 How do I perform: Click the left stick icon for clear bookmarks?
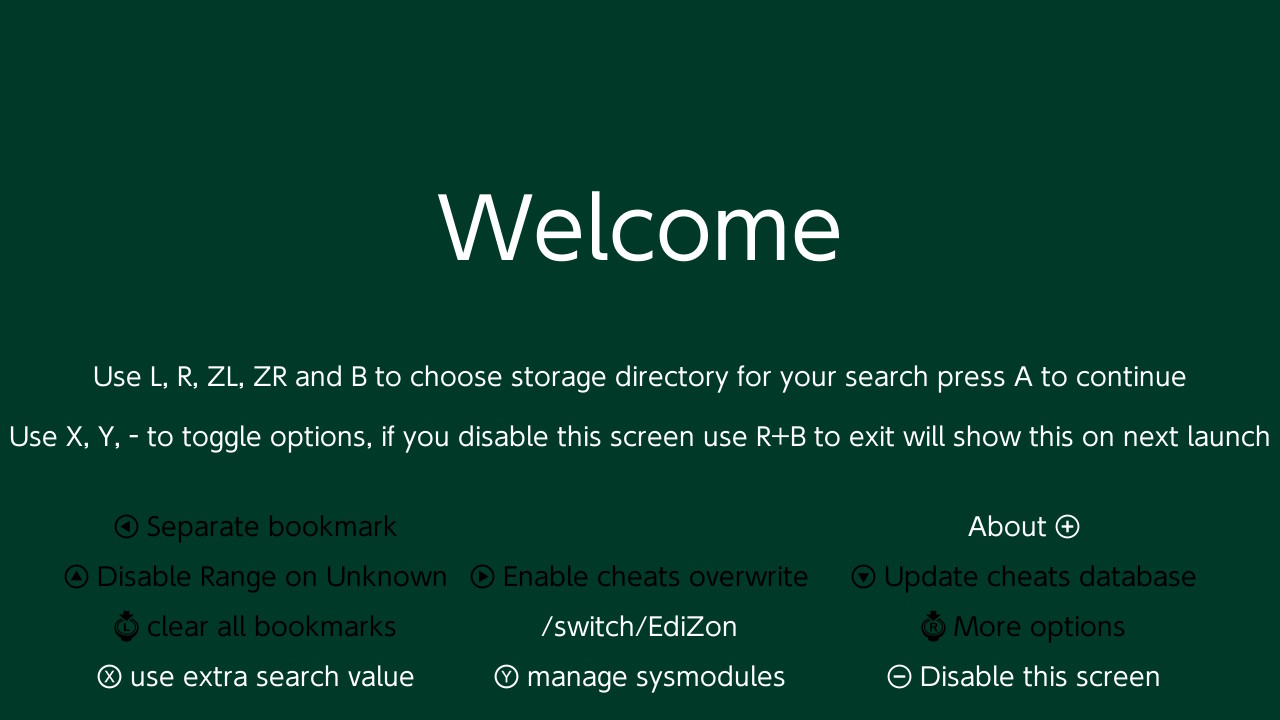coord(126,626)
